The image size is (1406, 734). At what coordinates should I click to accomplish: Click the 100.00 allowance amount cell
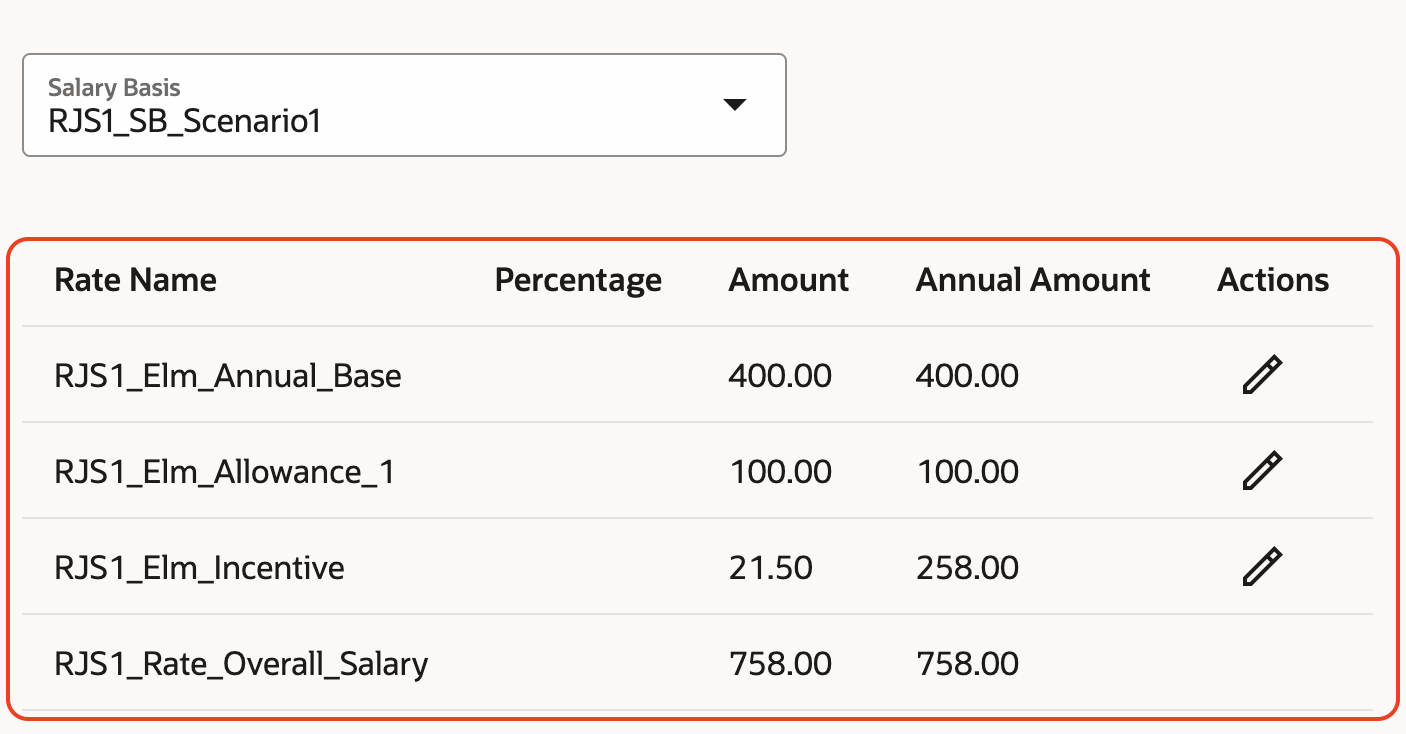coord(780,472)
